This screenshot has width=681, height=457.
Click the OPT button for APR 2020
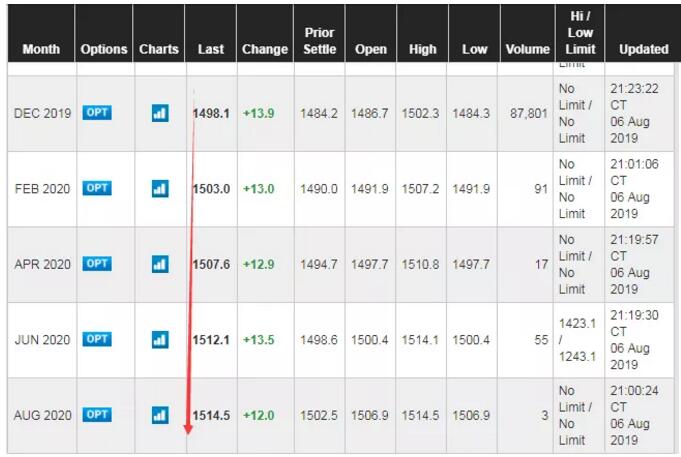pos(97,264)
